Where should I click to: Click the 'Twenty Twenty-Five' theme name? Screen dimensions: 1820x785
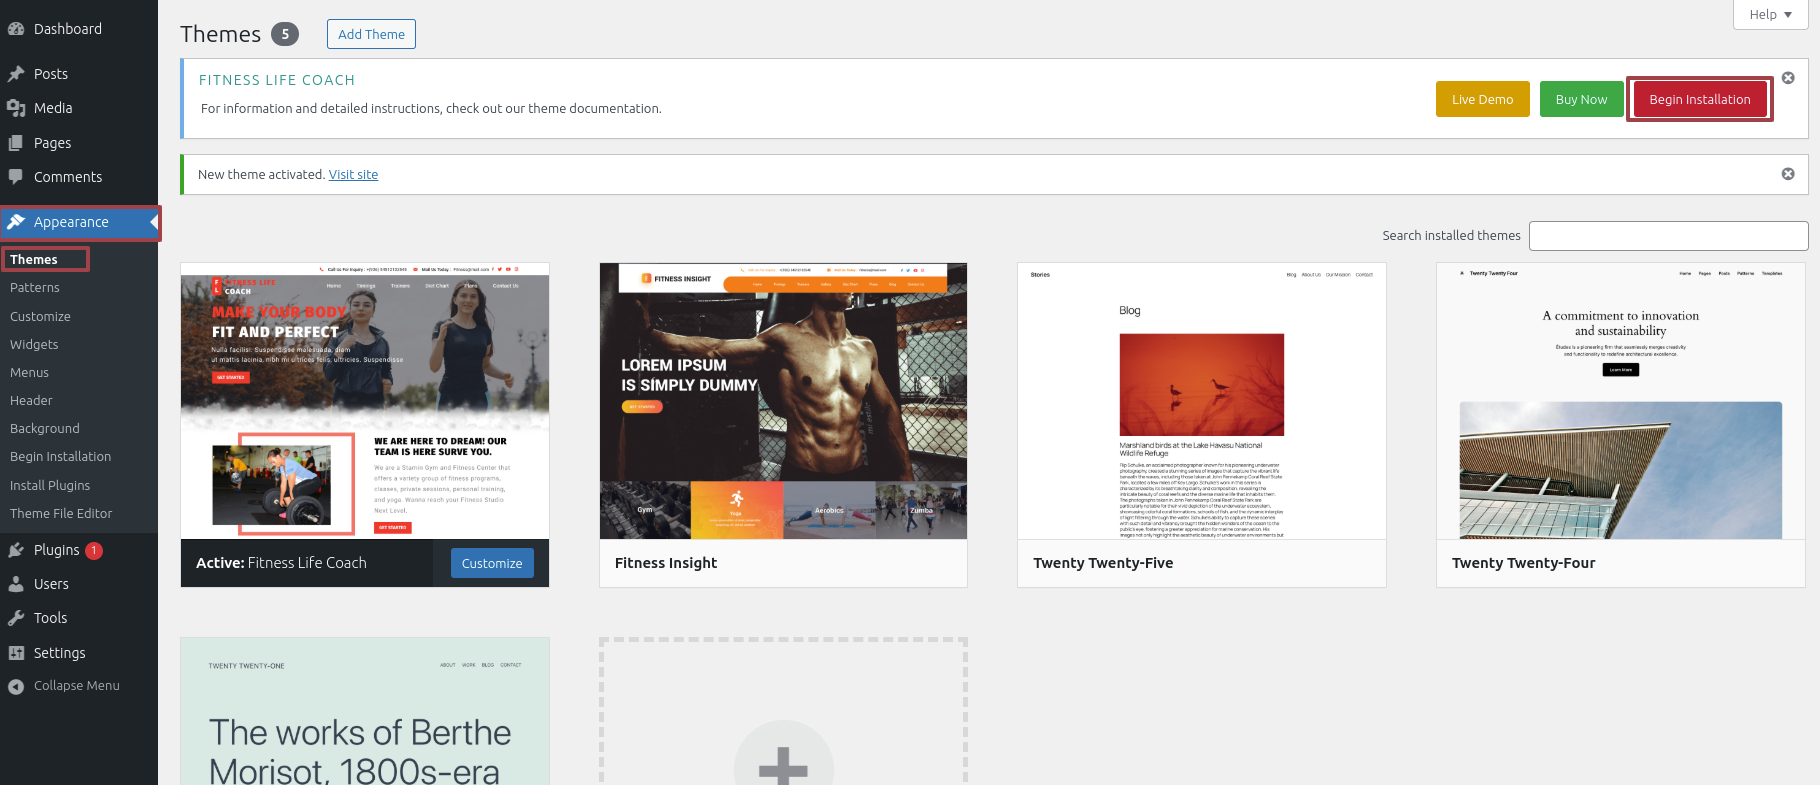pyautogui.click(x=1103, y=563)
